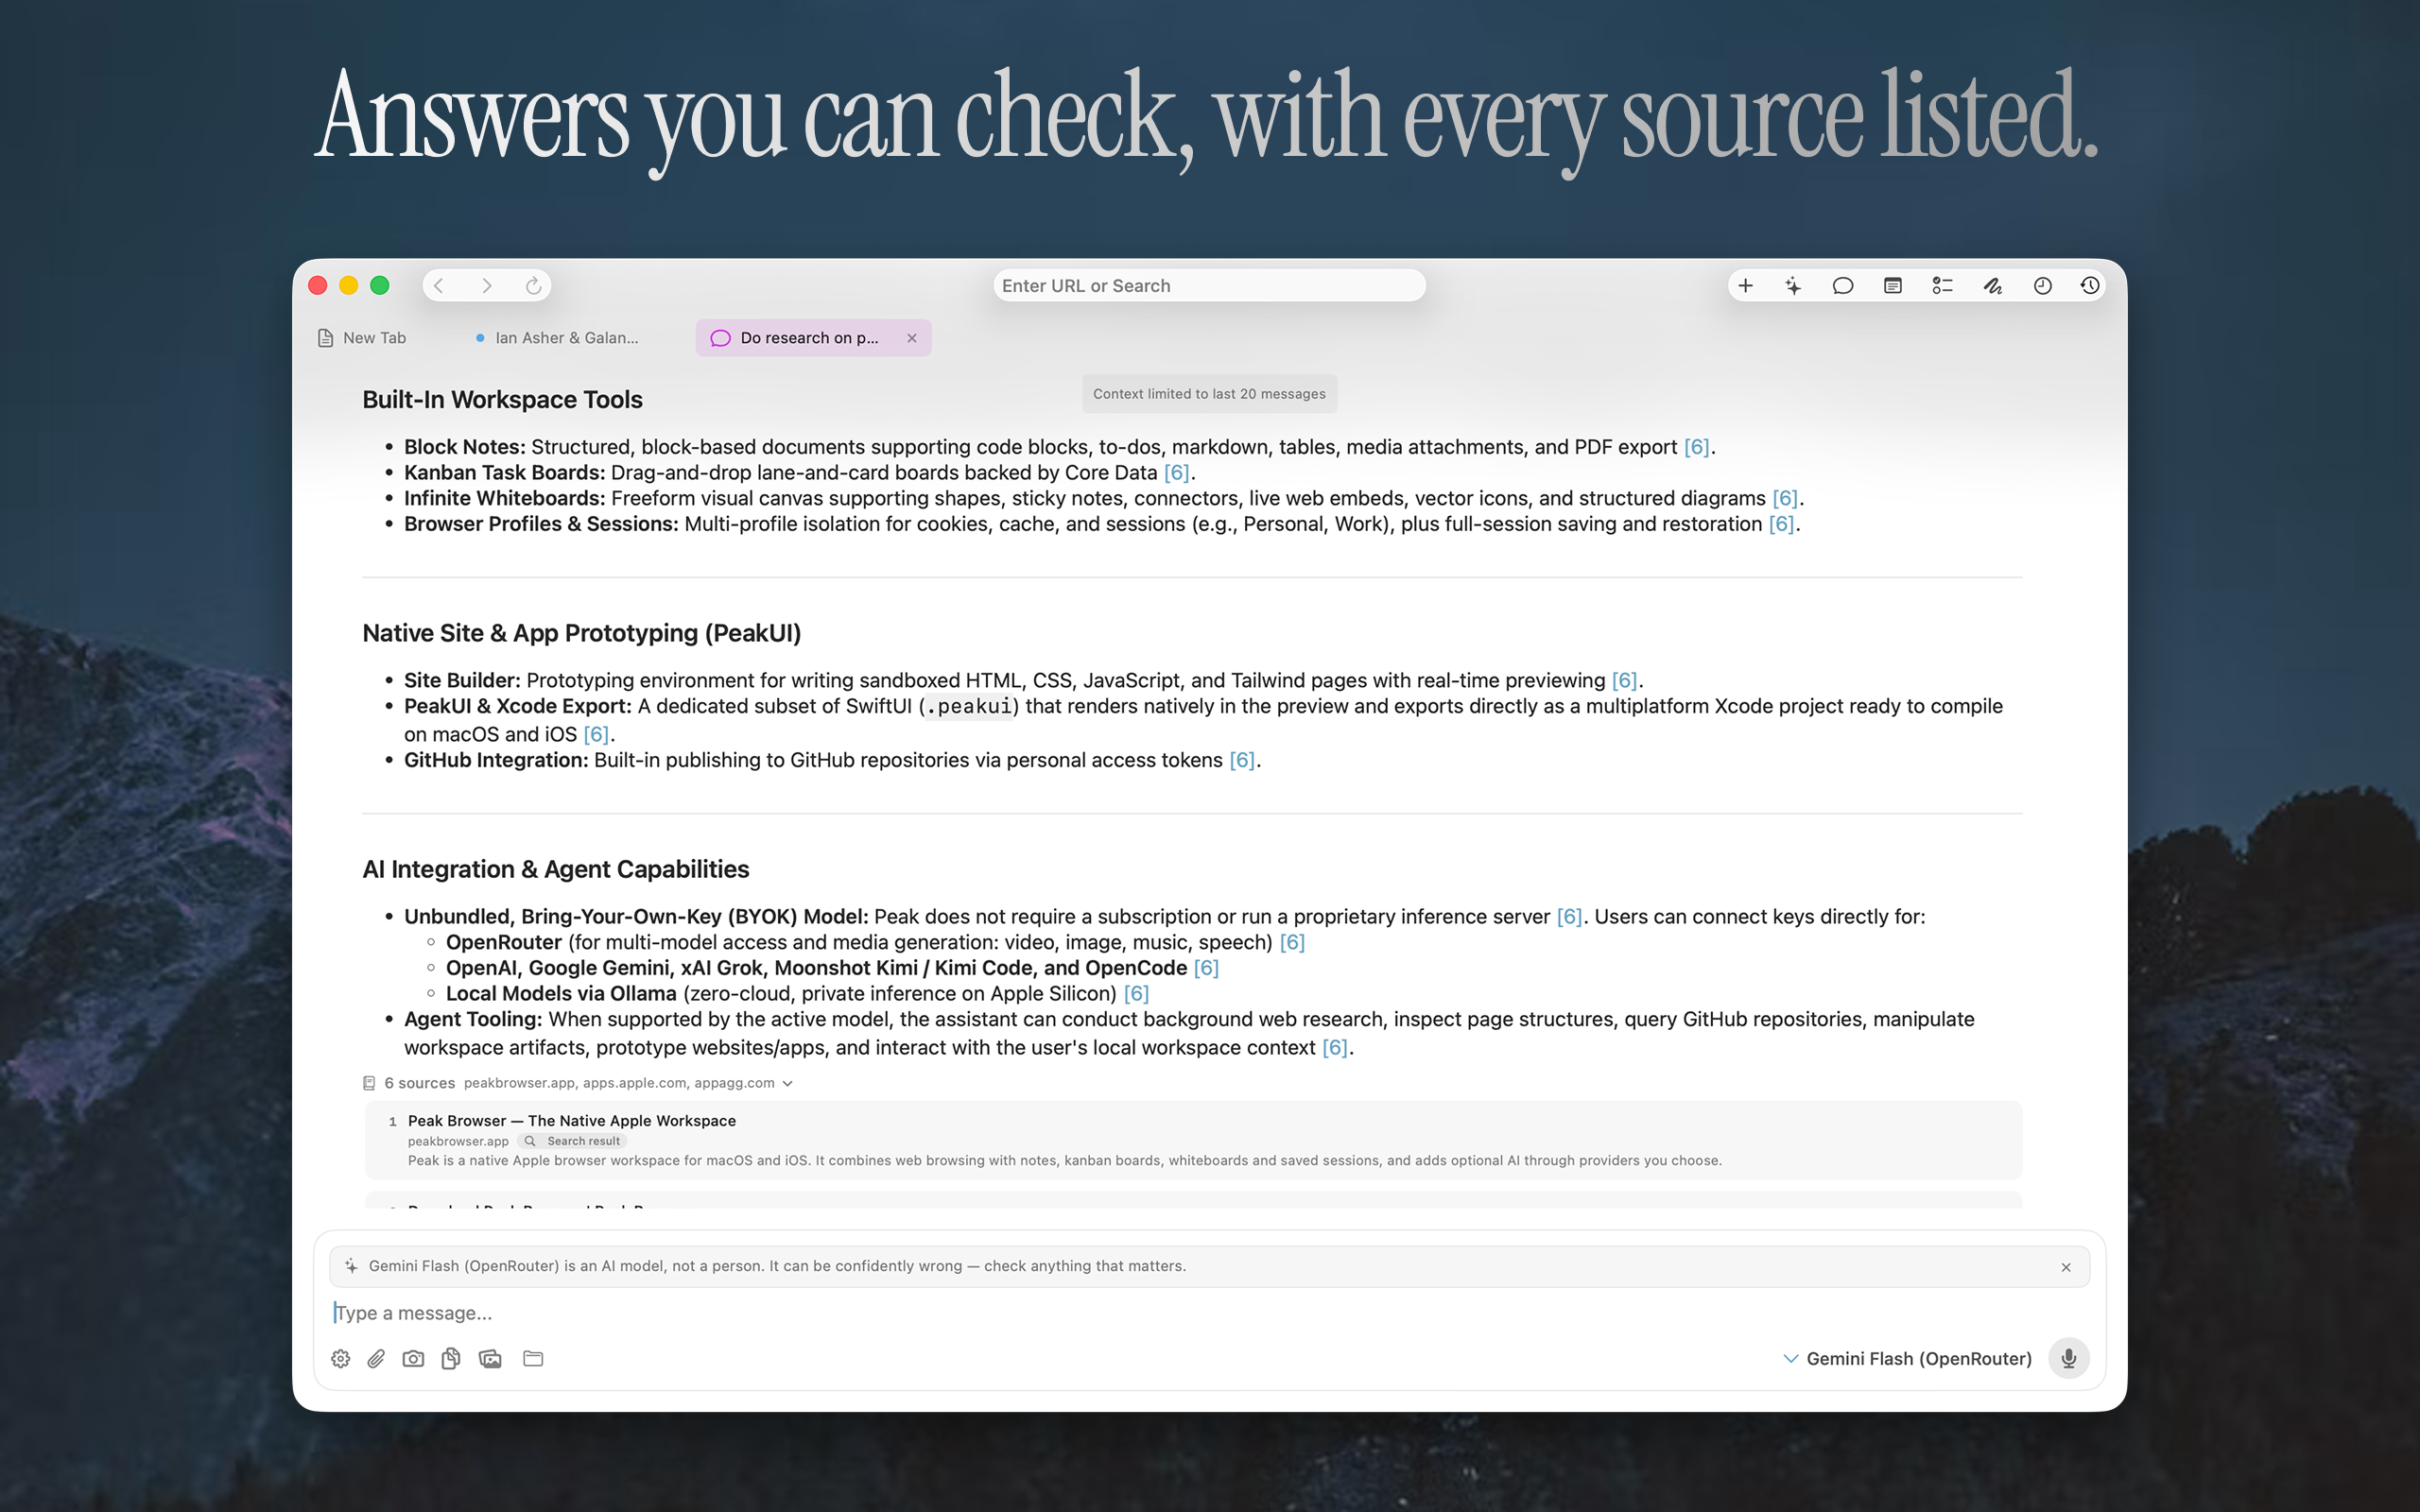The width and height of the screenshot is (2420, 1512).
Task: Start voice input with the microphone button
Action: point(2069,1358)
